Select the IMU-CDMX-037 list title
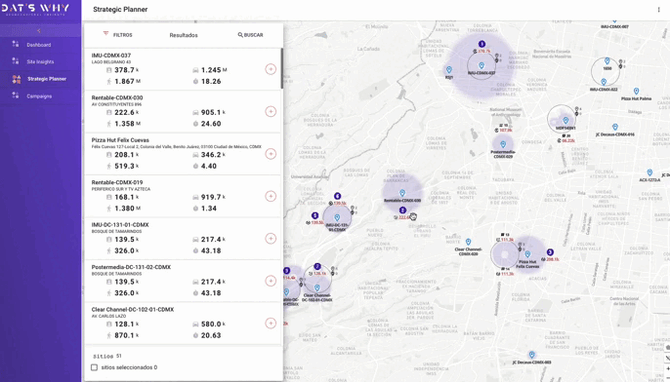670x382 pixels. pos(111,55)
